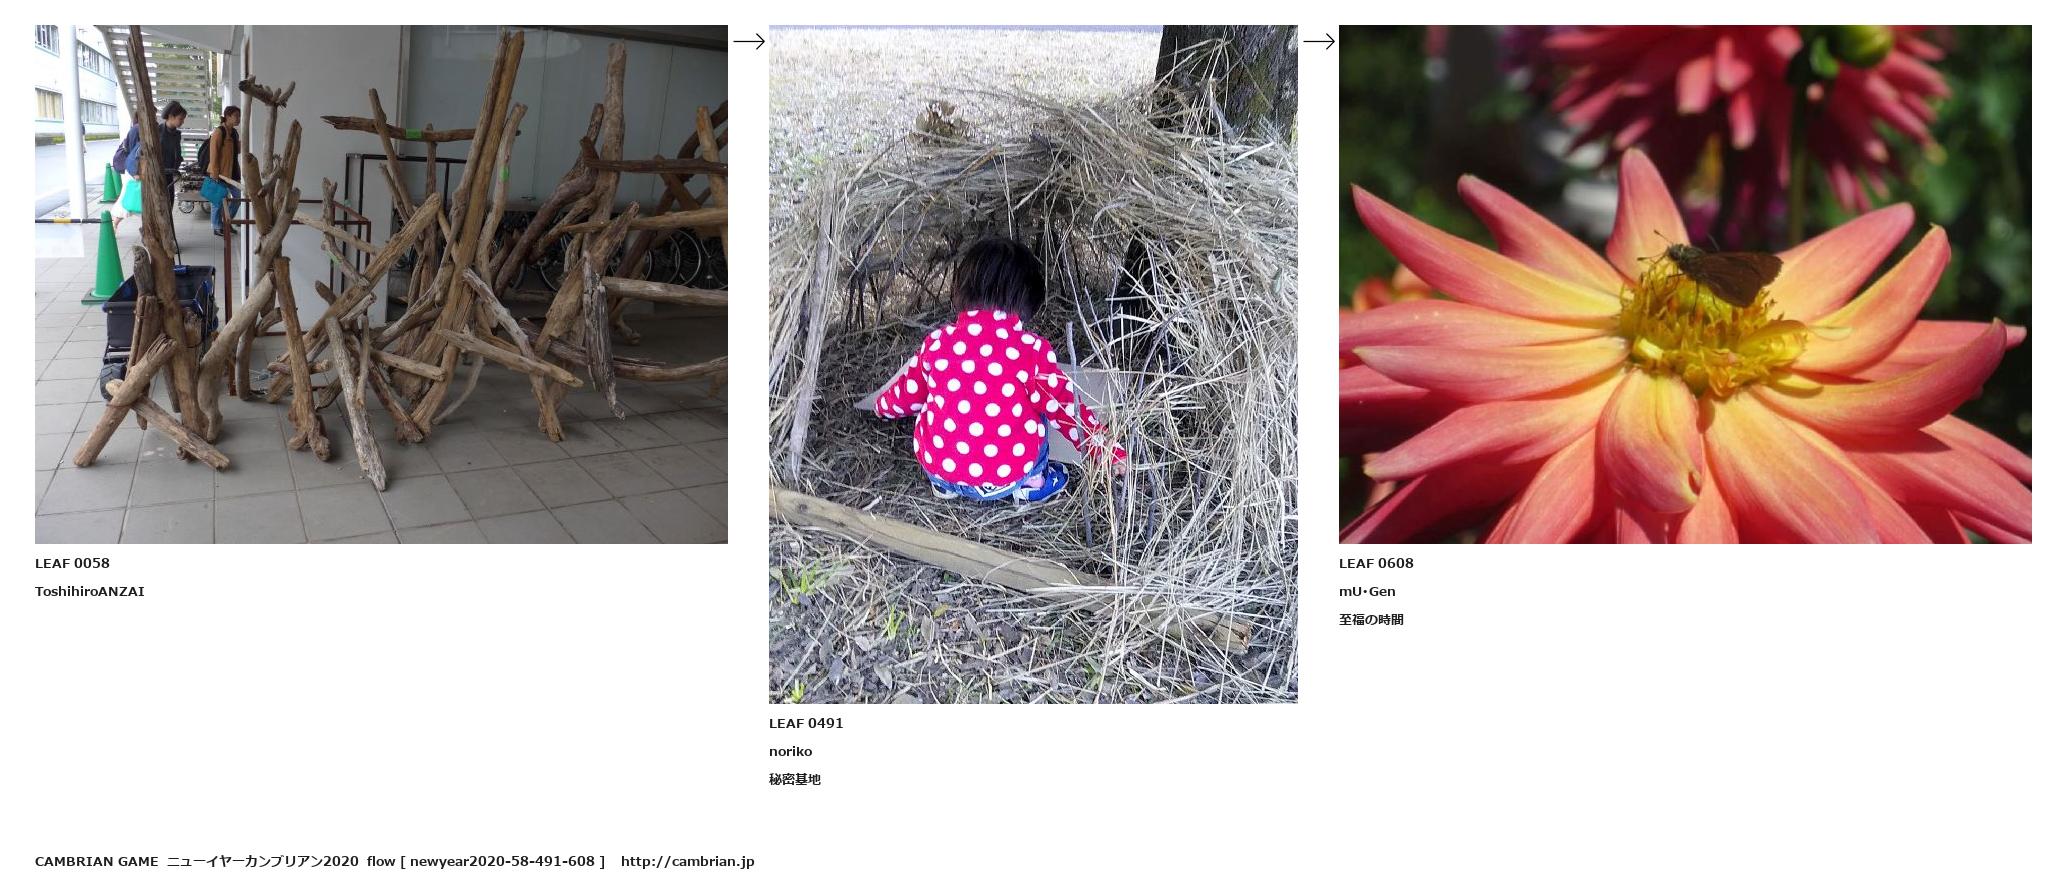Click the CAMBRIAN GAME footer title
Image resolution: width=2067 pixels, height=886 pixels.
97,861
